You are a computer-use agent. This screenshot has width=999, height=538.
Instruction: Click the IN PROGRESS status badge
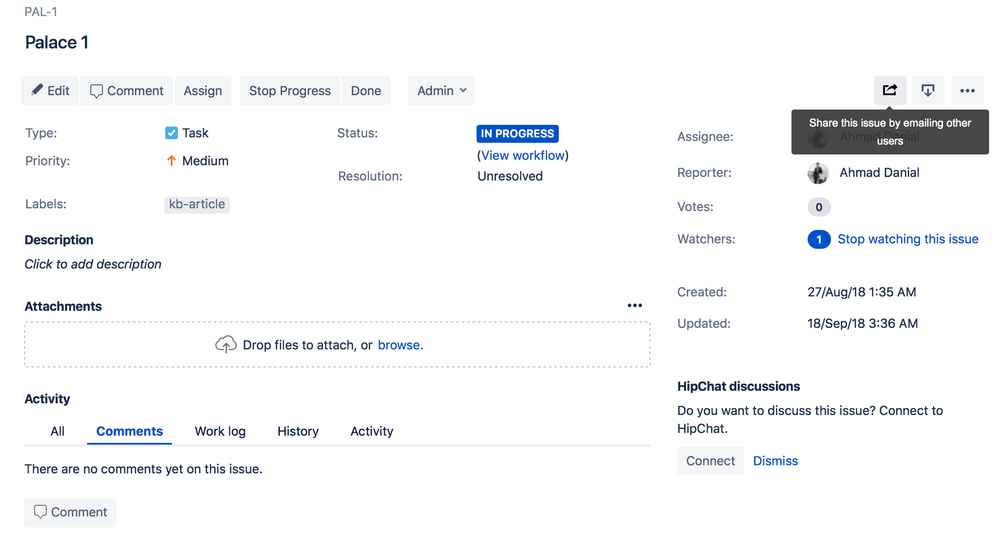[517, 133]
